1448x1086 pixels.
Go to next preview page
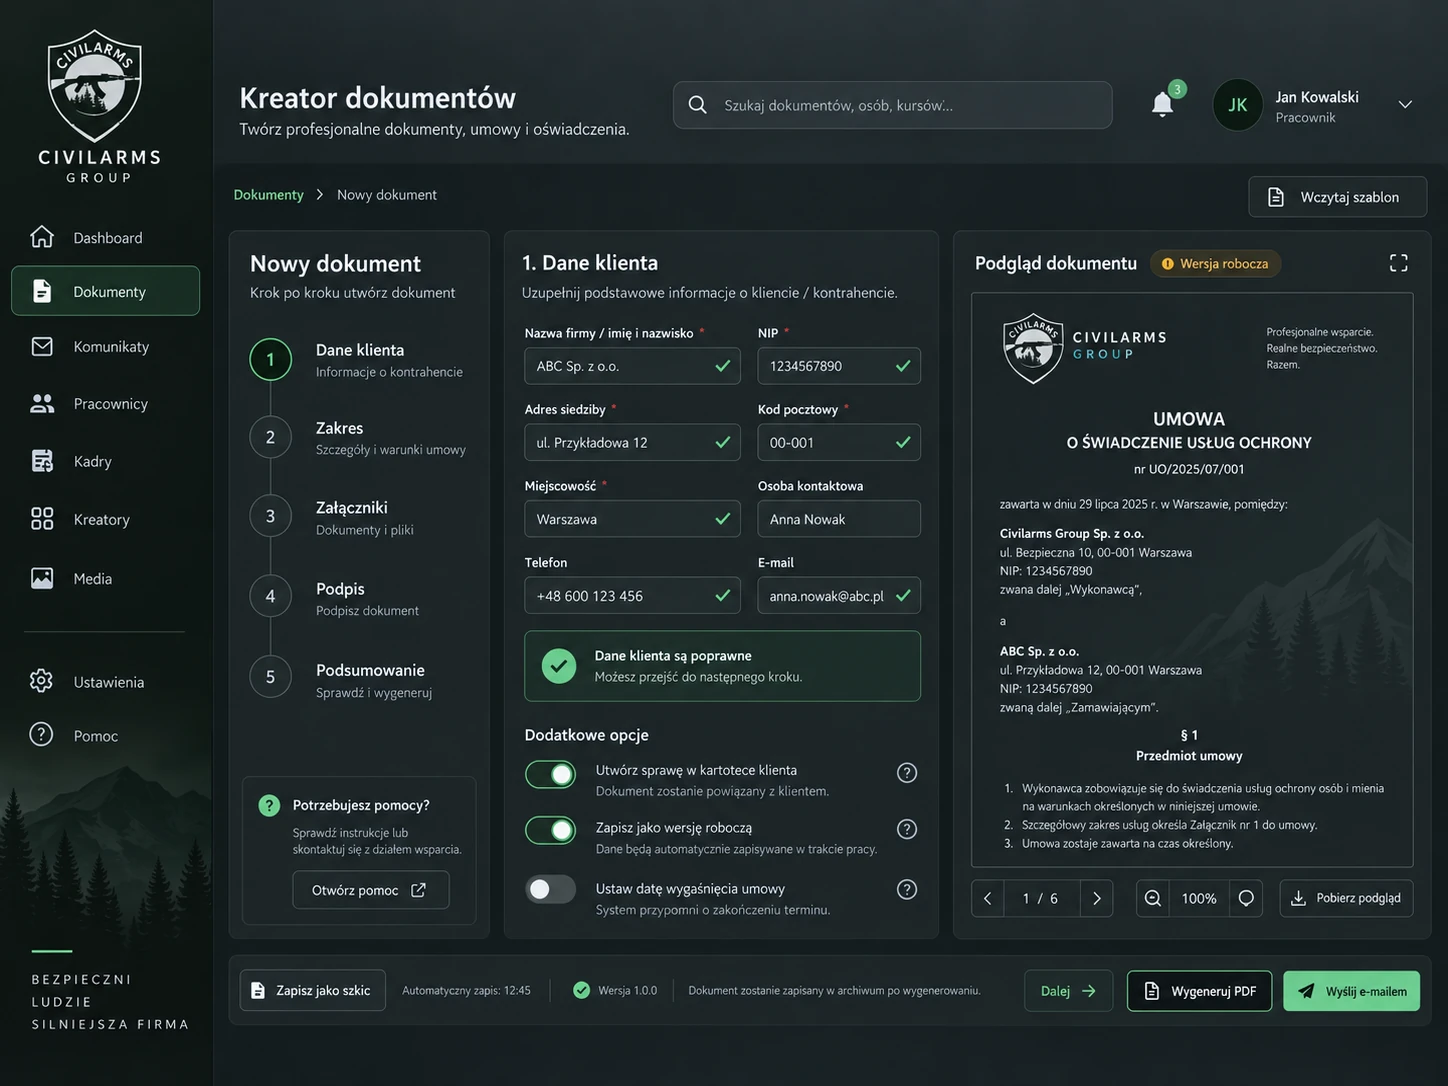click(1096, 898)
